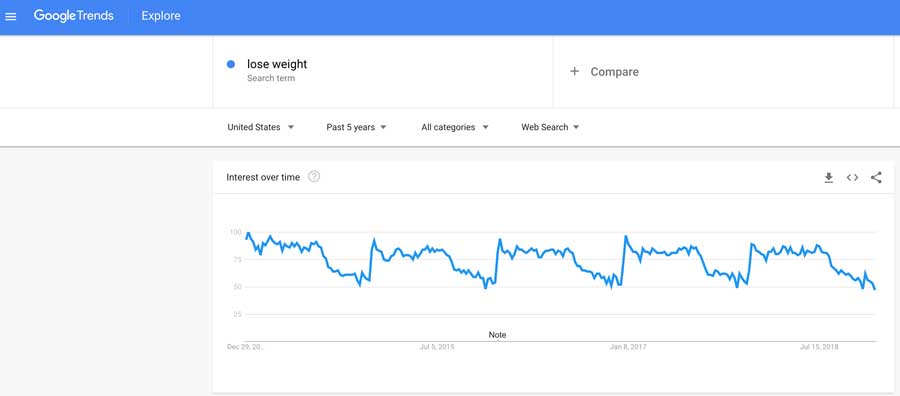Open the Past 5 years time range dropdown

tap(356, 127)
